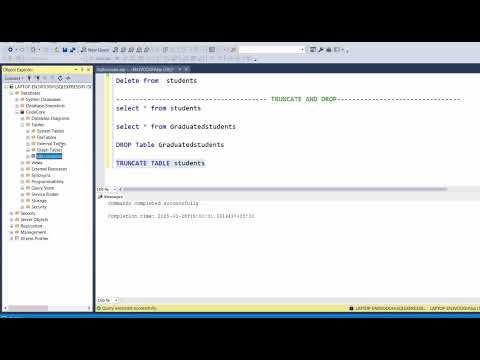The height and width of the screenshot is (360, 480).
Task: Select the Replication node
Action: point(31,226)
